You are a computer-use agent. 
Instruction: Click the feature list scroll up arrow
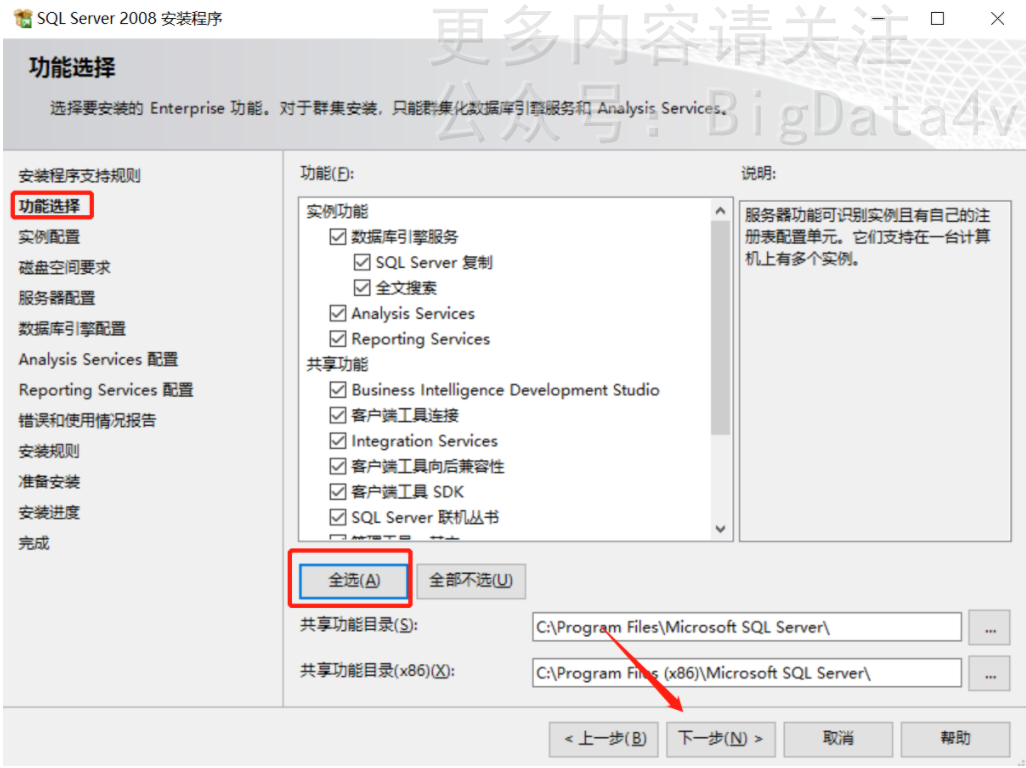click(x=720, y=211)
